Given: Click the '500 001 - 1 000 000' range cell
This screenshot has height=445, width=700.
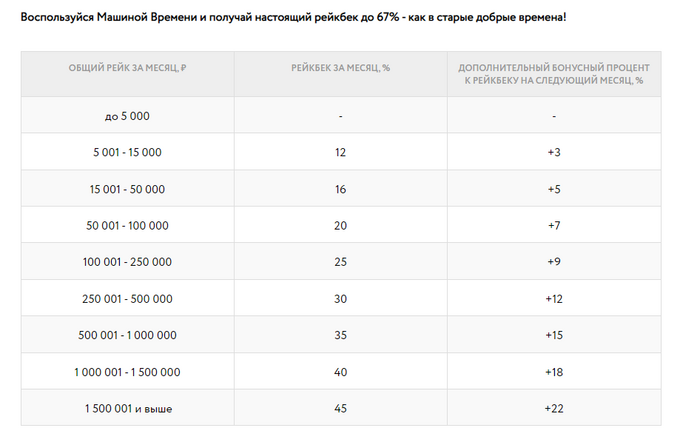Looking at the screenshot, I should (x=127, y=335).
